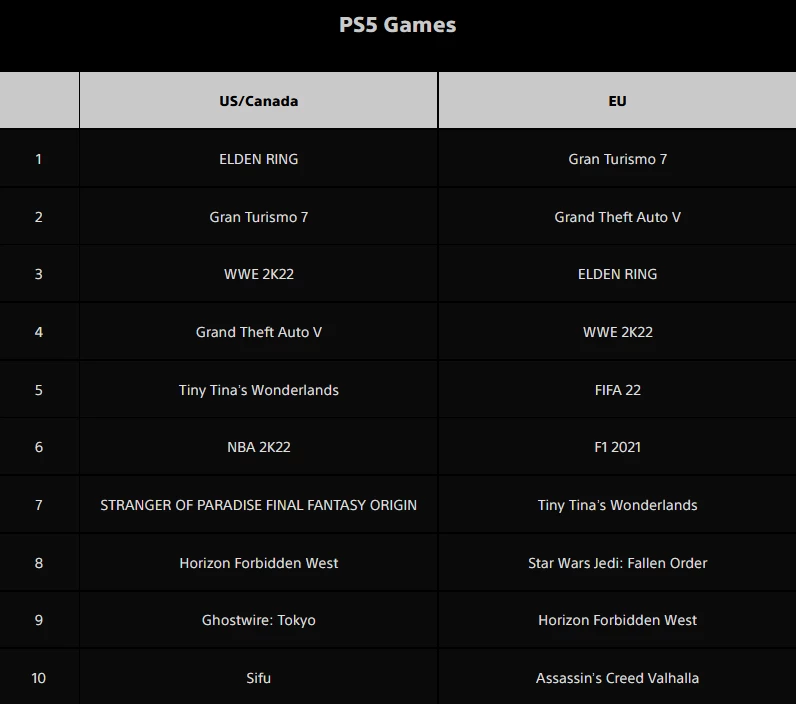Click Gran Turismo 7 in EU column
This screenshot has height=704, width=796.
(617, 159)
